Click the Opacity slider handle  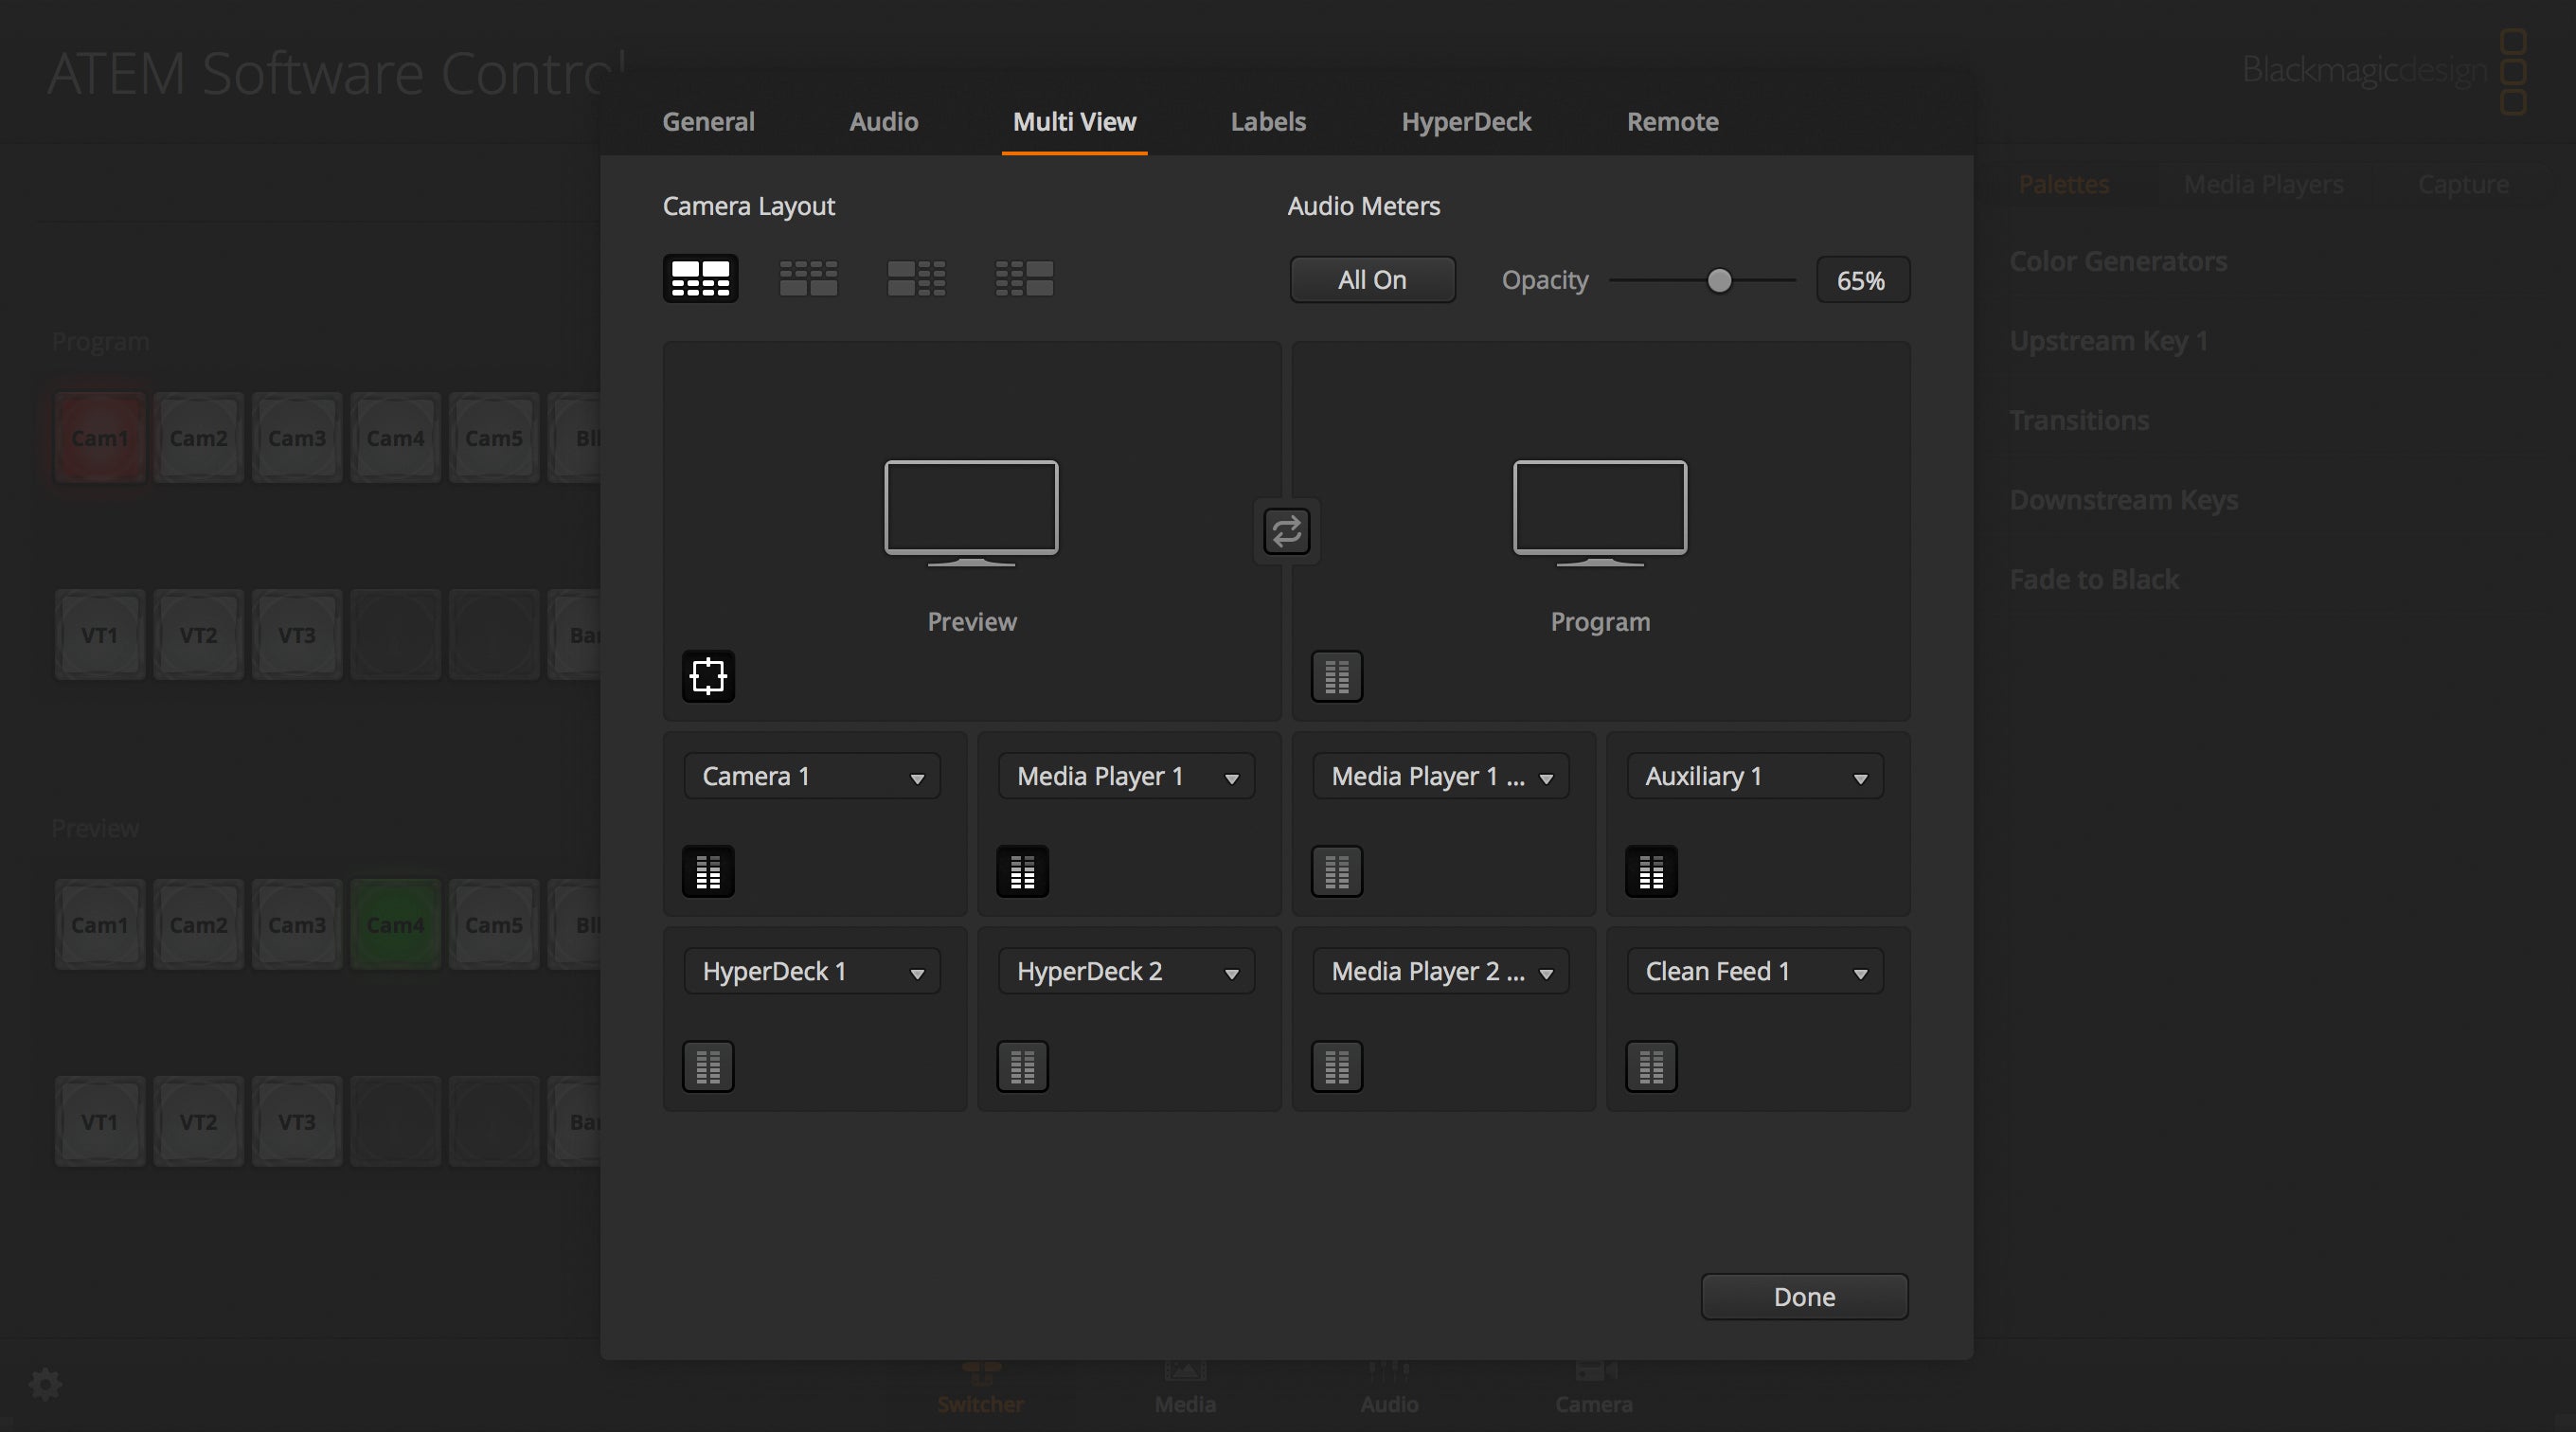coord(1719,280)
